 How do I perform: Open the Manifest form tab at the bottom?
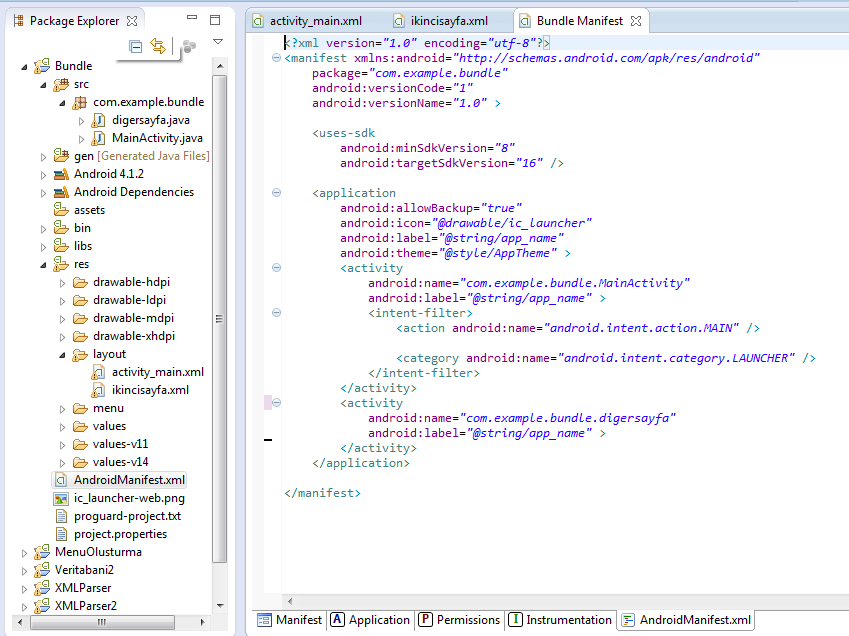coord(289,620)
